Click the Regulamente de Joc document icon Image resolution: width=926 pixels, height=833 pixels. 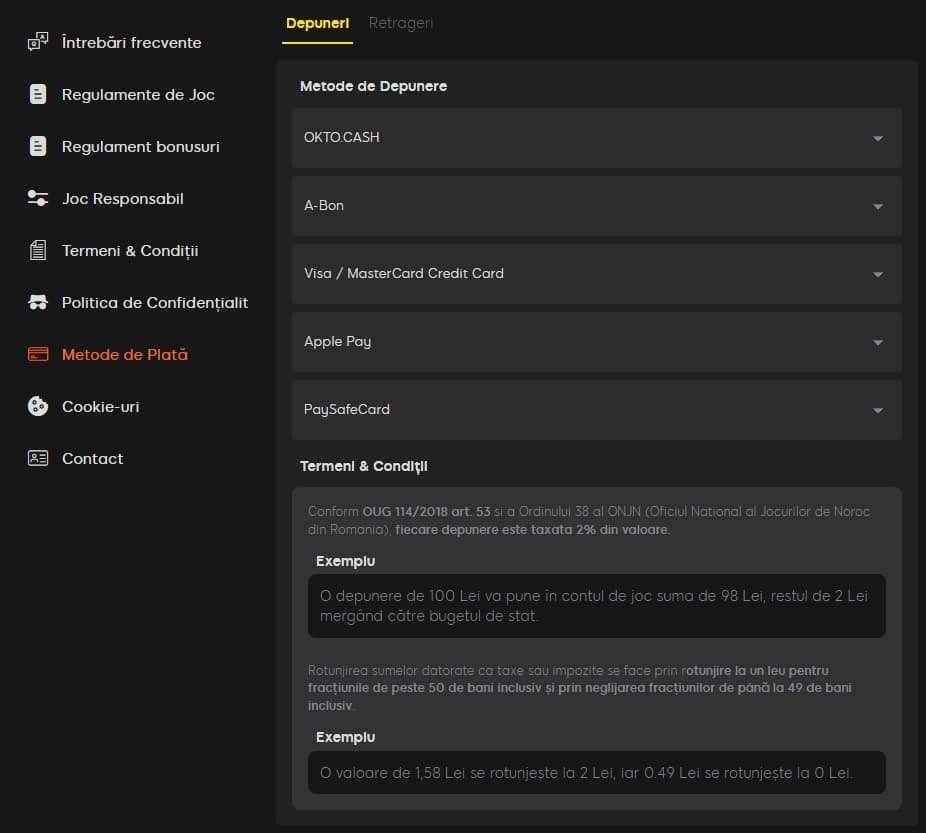point(38,95)
